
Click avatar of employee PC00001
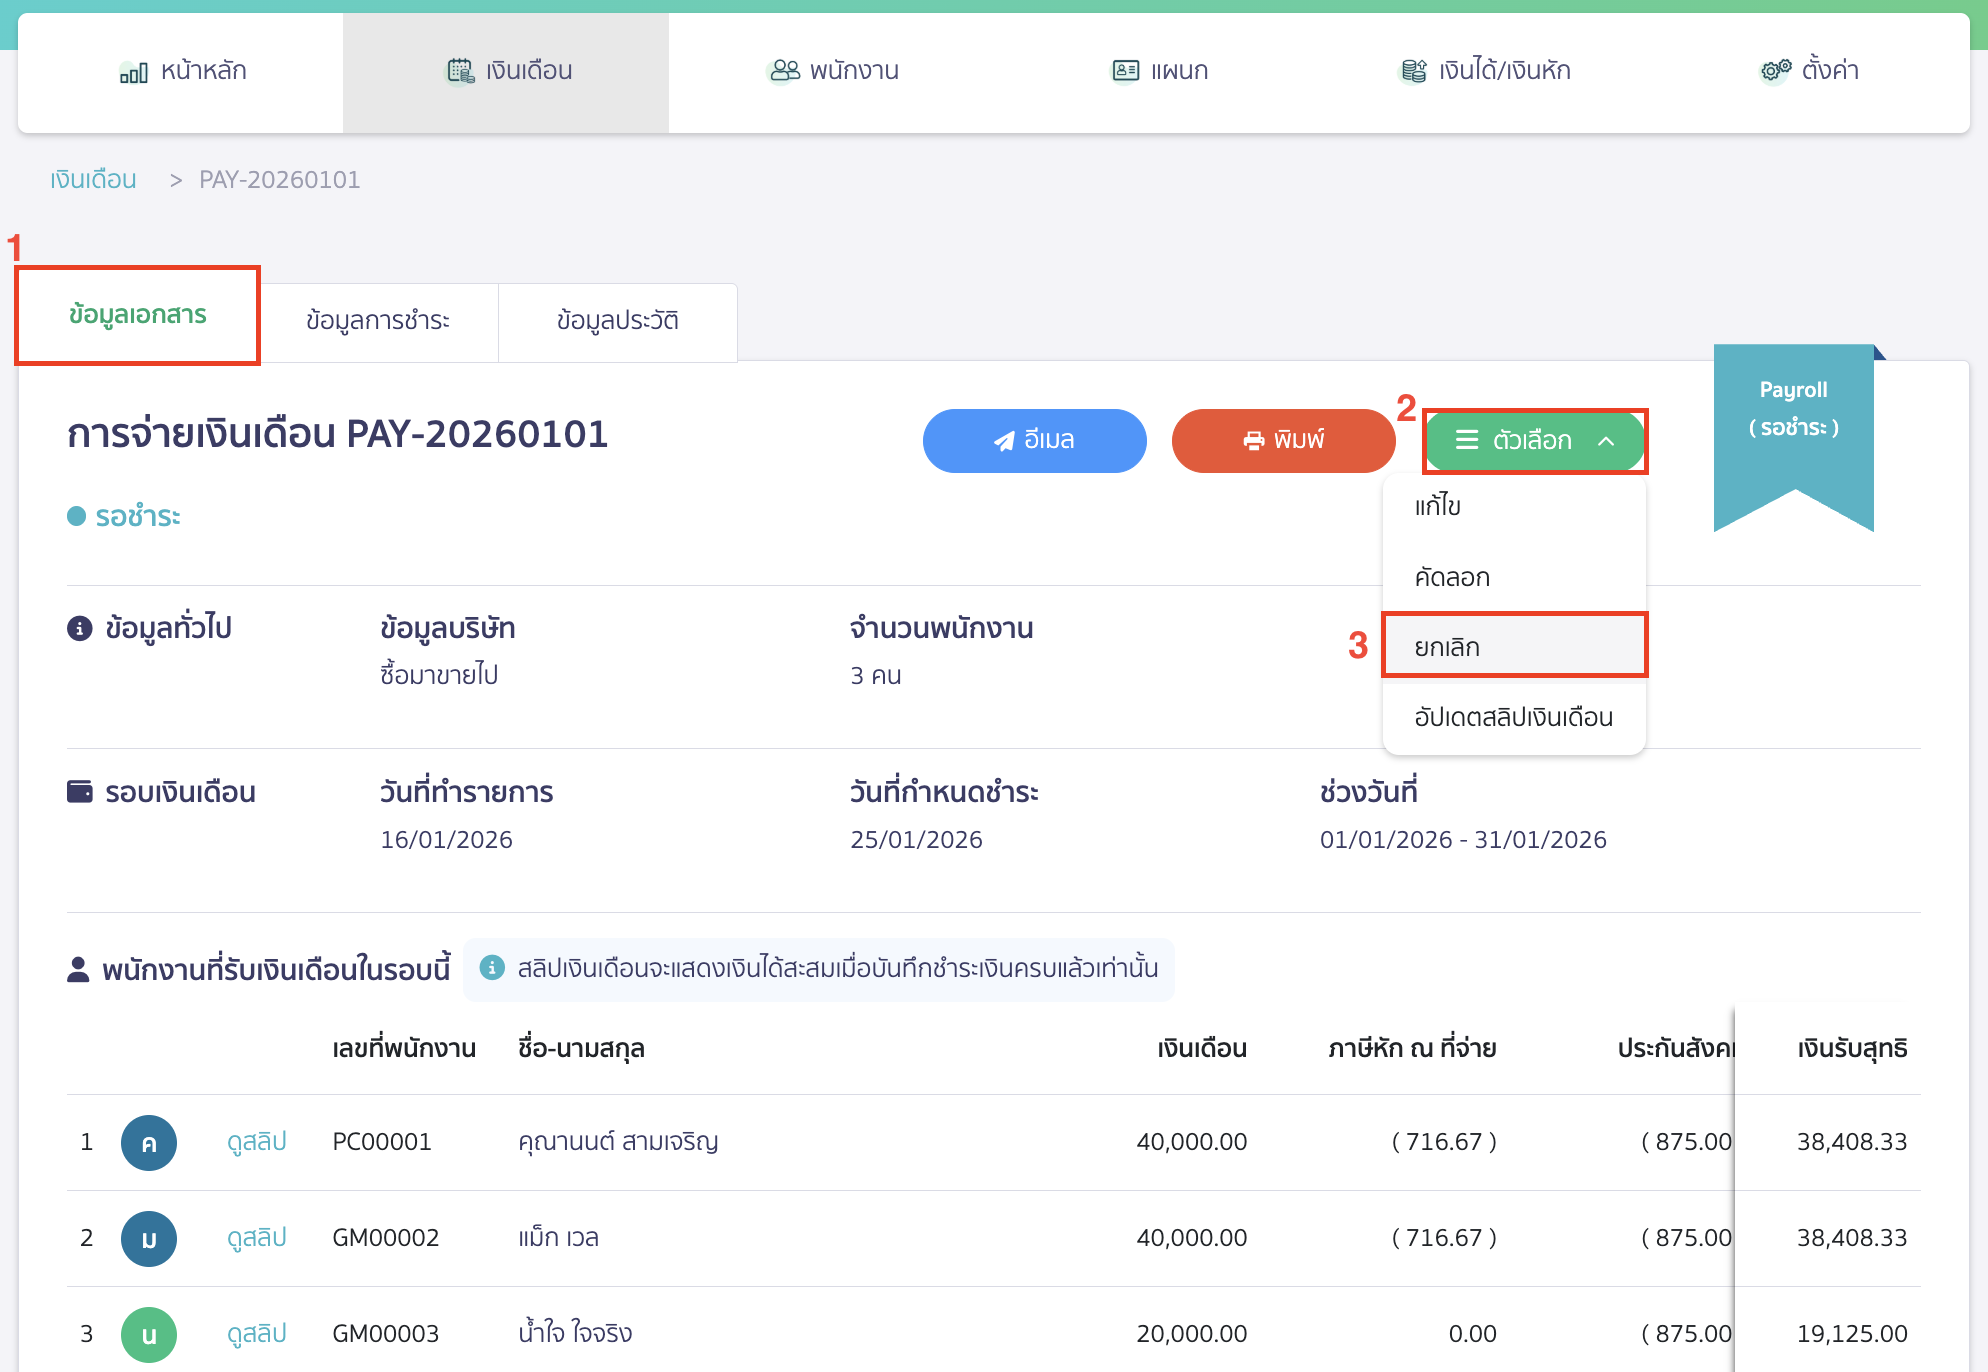(x=149, y=1142)
